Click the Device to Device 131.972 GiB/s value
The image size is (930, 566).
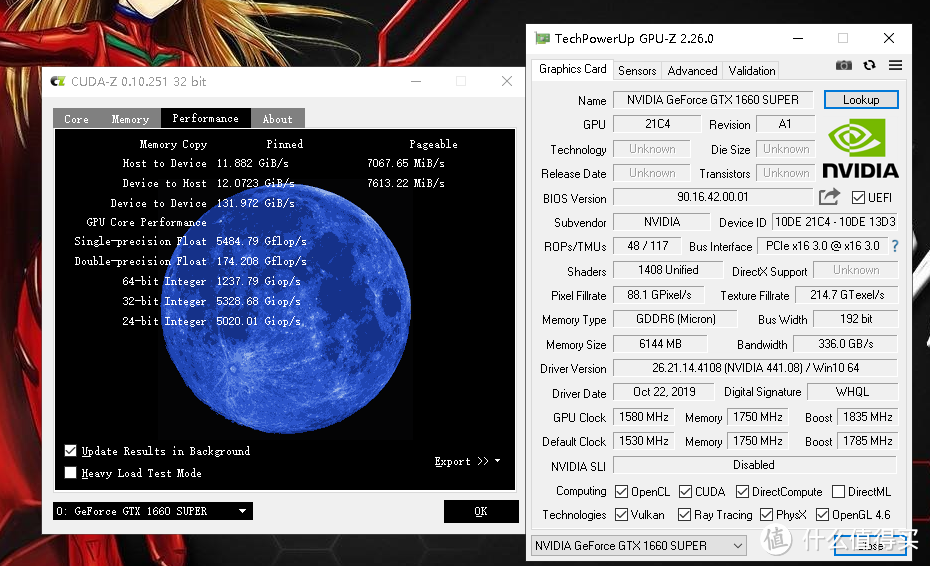click(255, 203)
